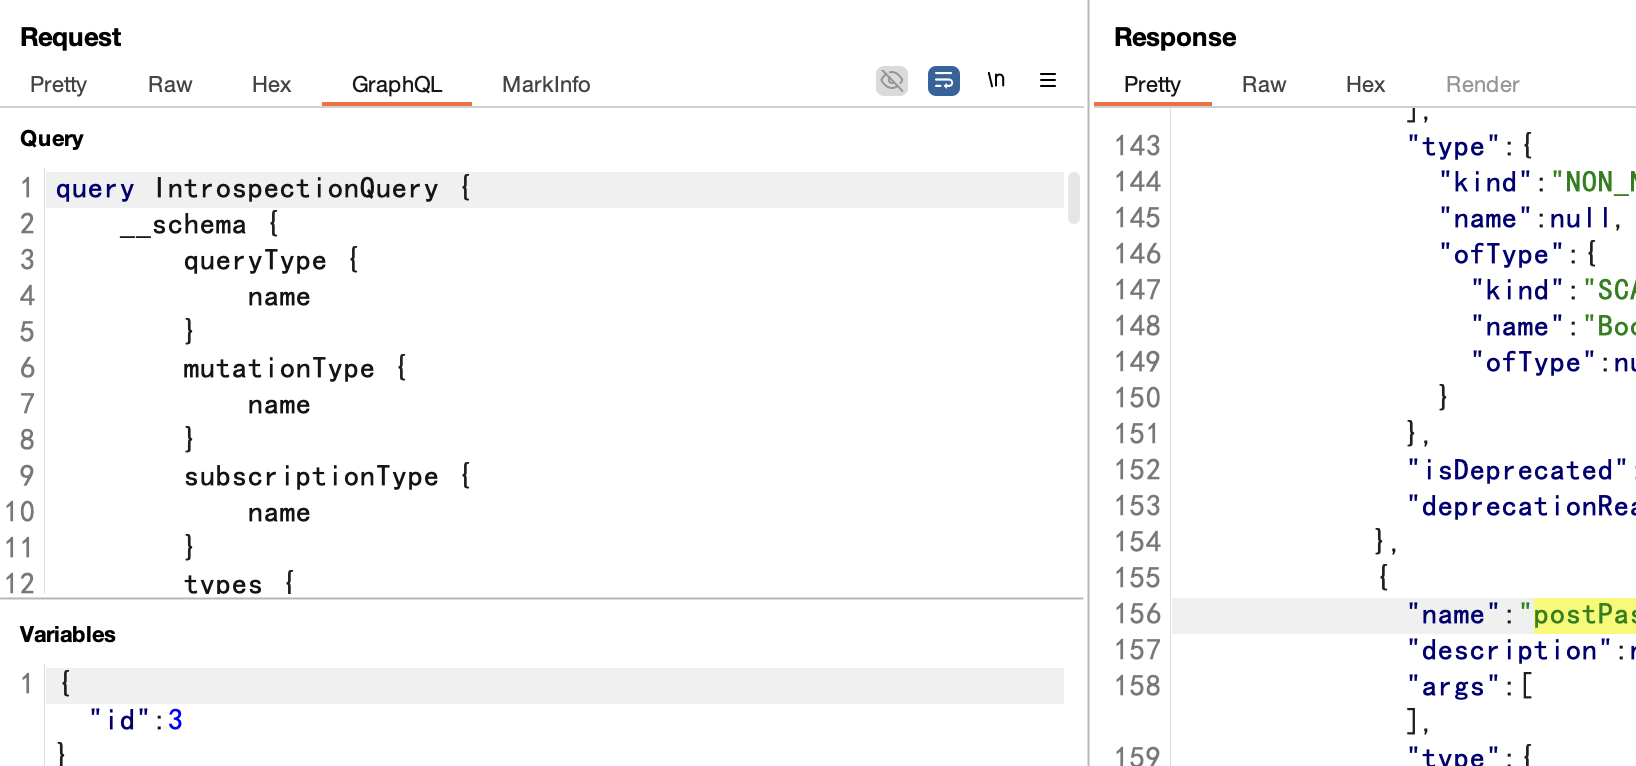Open the Request Hex tab

pos(271,85)
